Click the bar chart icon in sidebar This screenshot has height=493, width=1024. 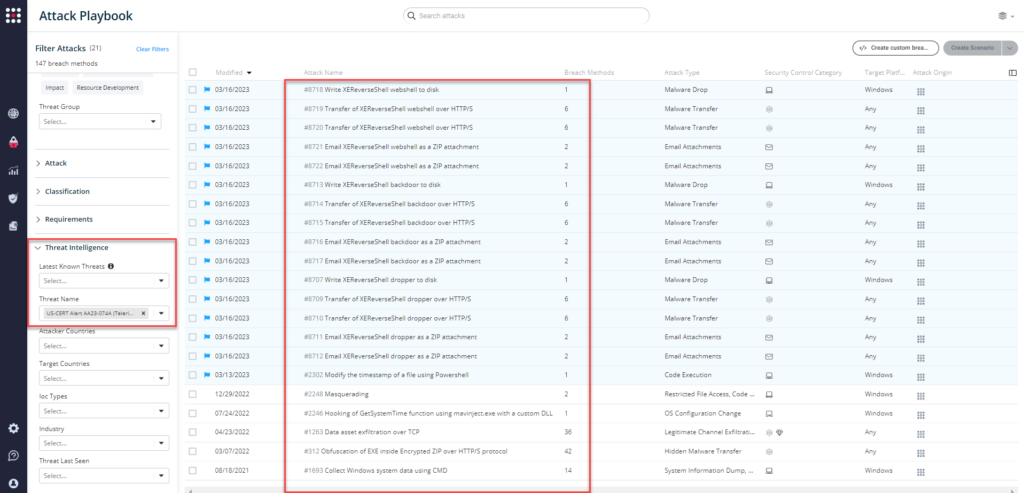coord(13,171)
